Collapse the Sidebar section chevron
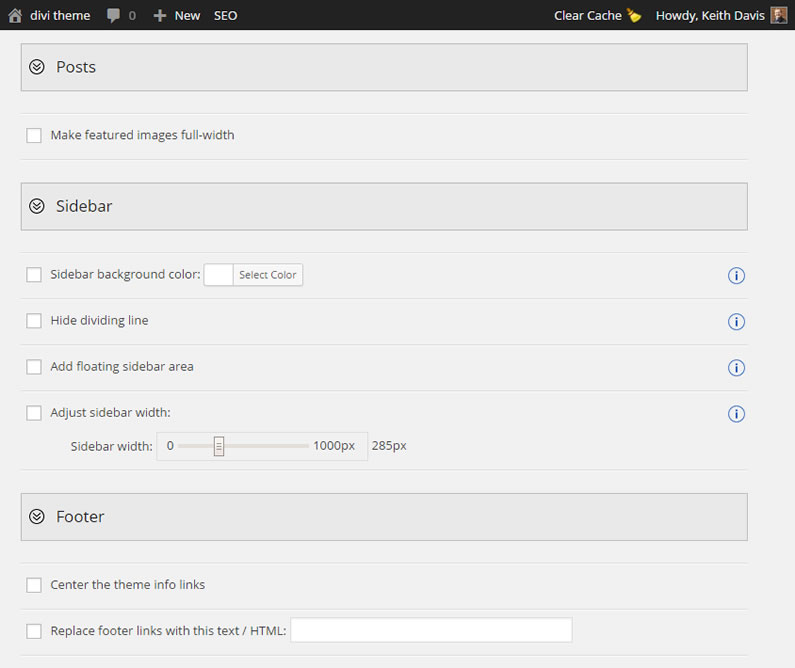 pyautogui.click(x=37, y=206)
